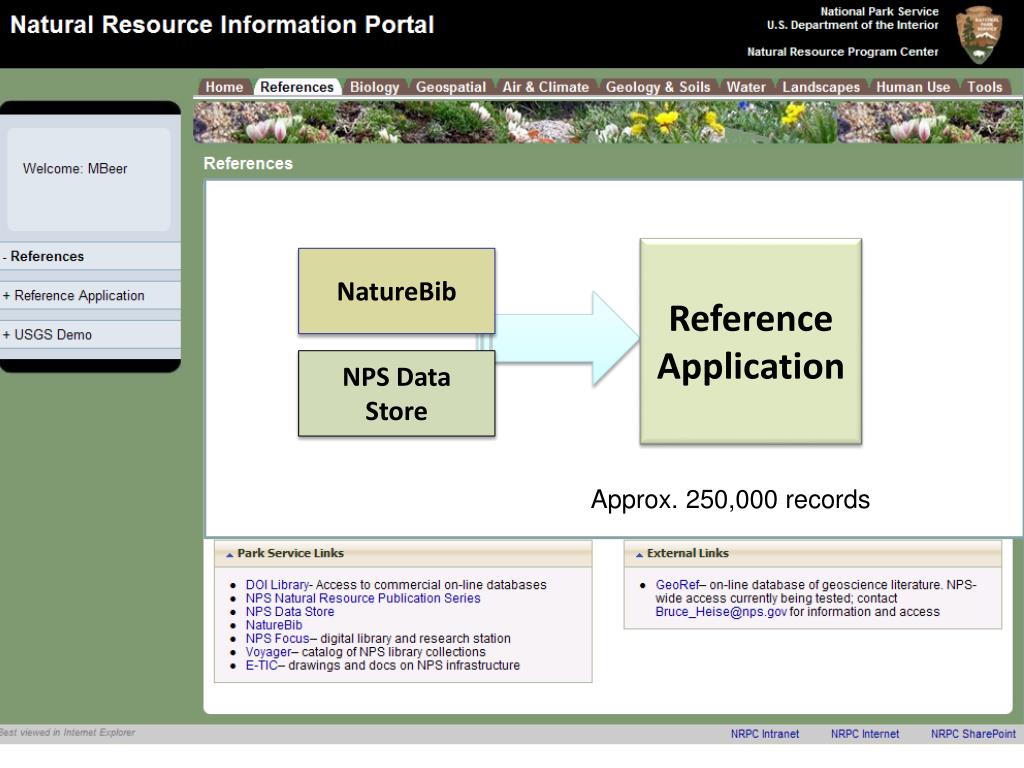
Task: Open the NRPC SharePoint footer link
Action: pyautogui.click(x=973, y=734)
